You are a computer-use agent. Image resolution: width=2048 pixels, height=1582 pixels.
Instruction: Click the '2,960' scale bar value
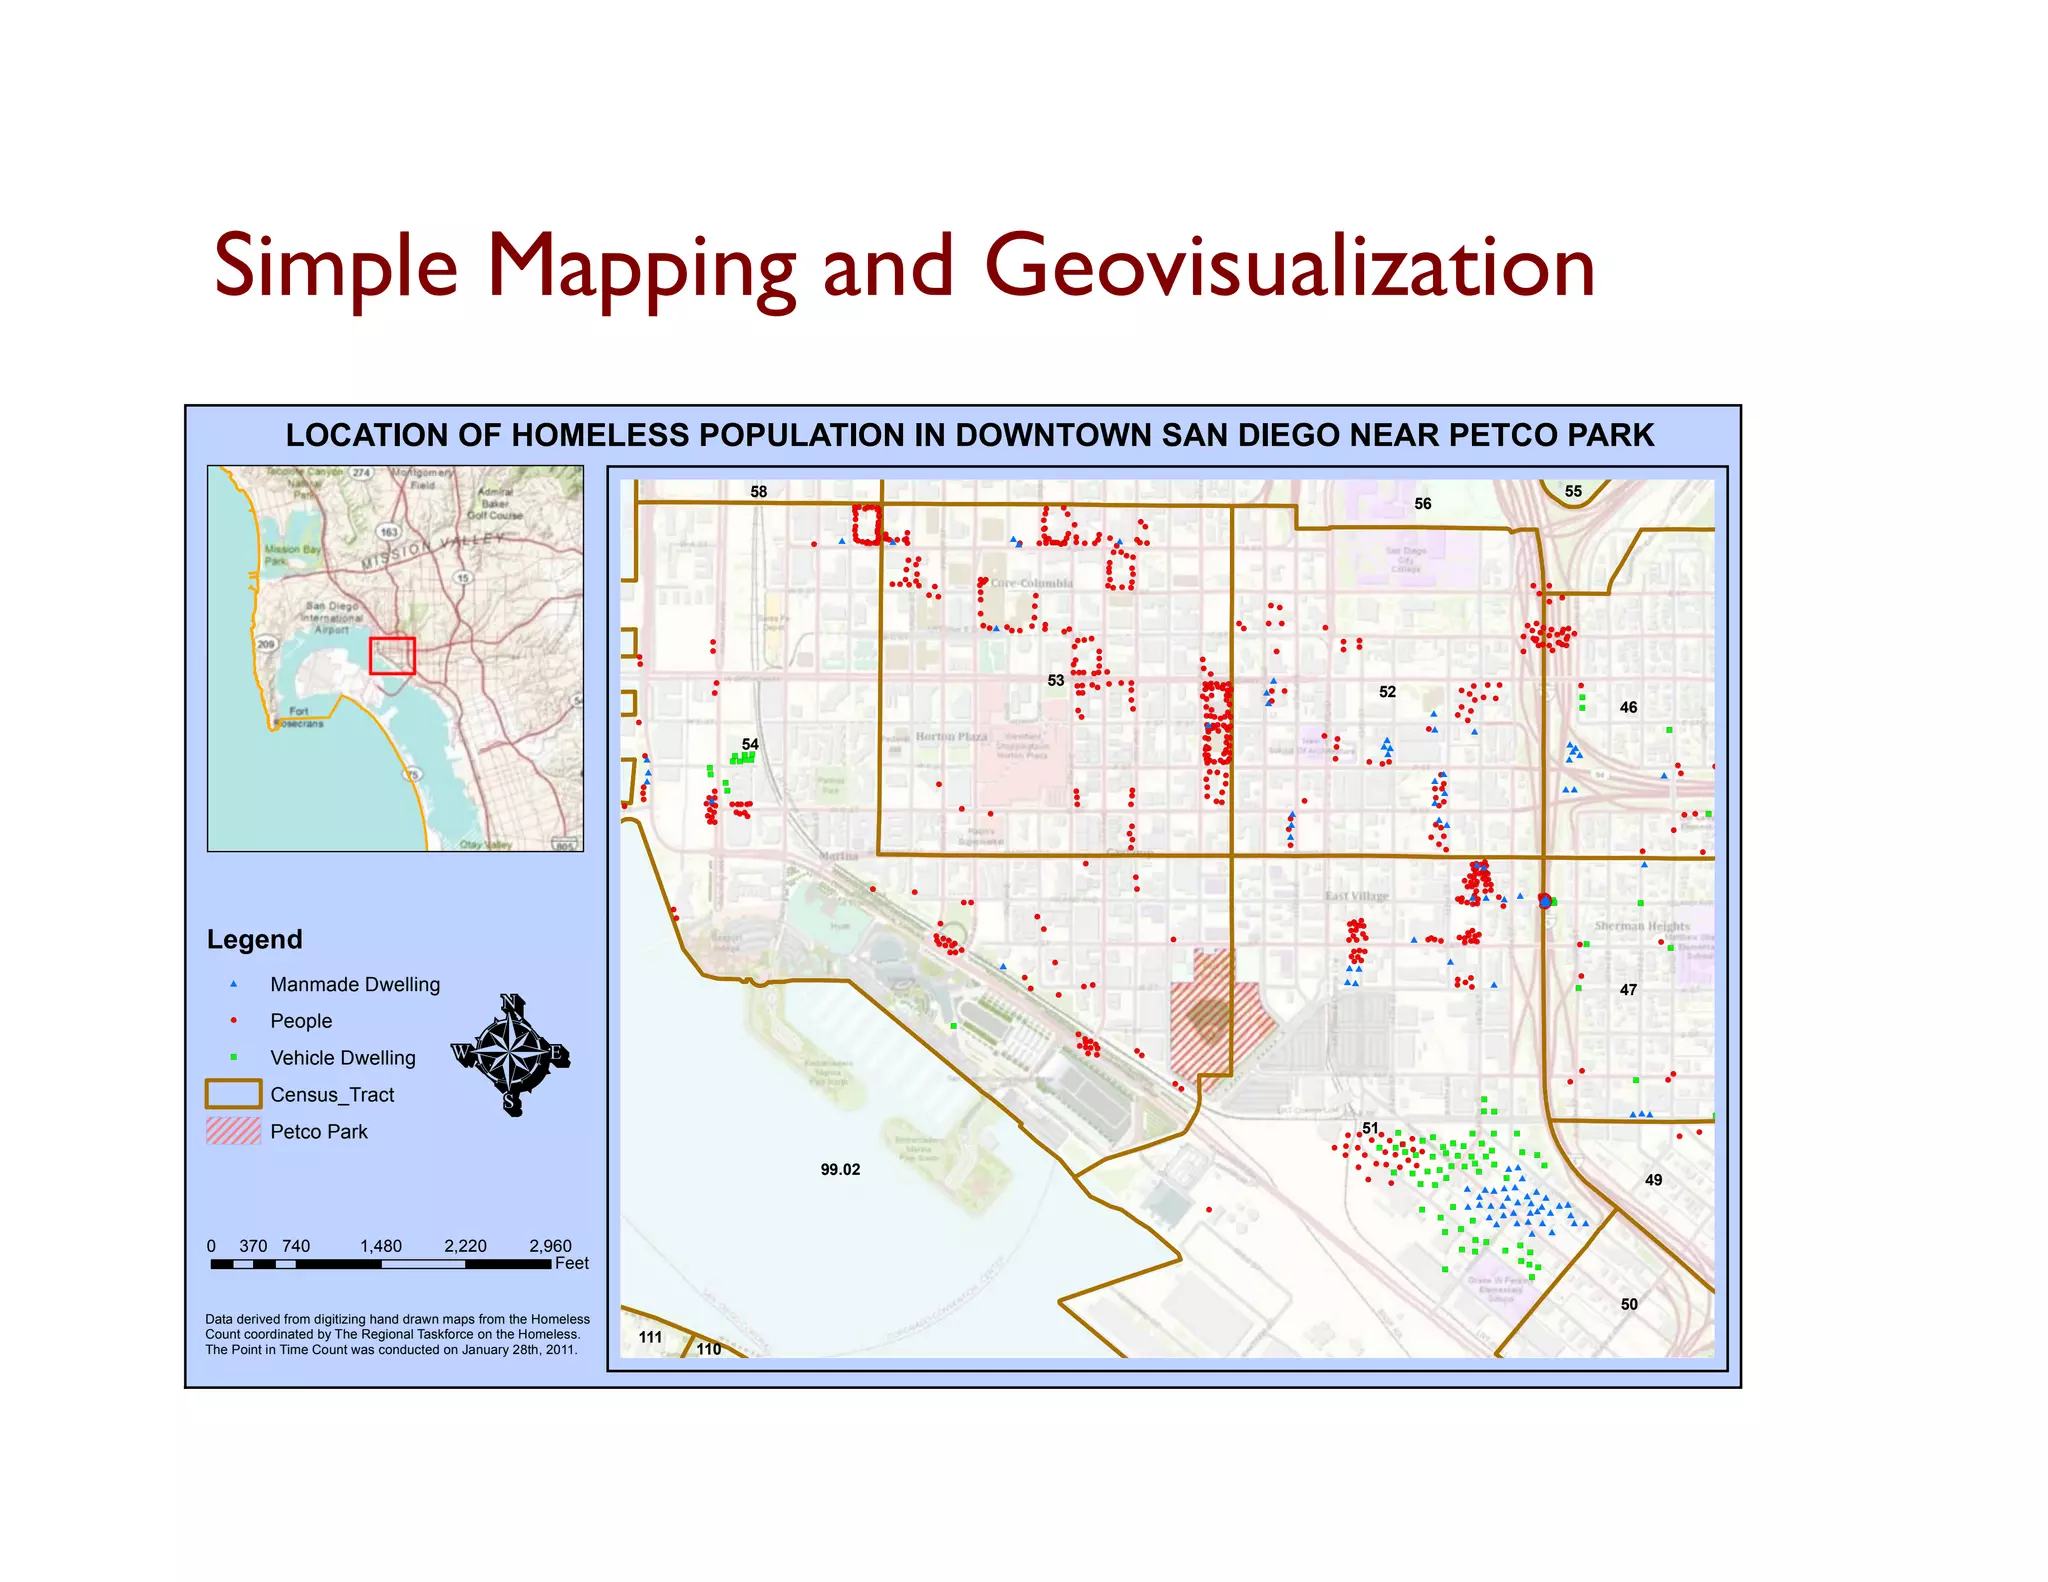[550, 1246]
